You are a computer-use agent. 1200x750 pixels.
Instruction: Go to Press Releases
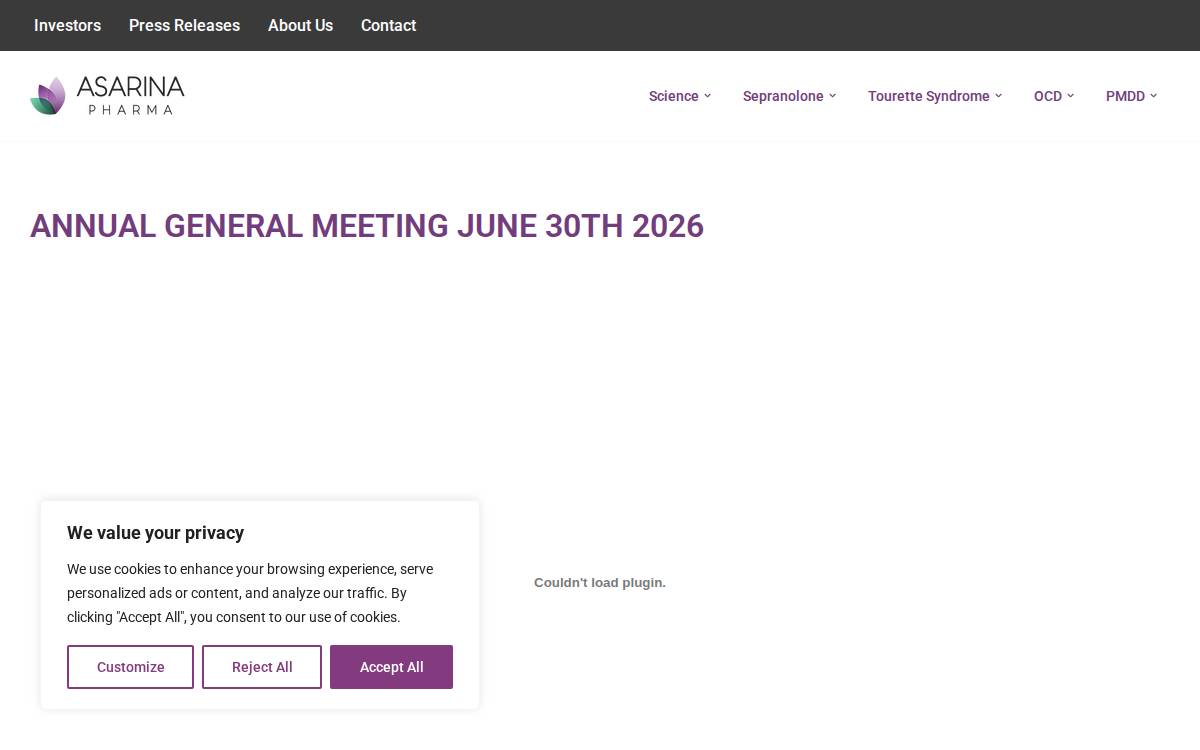click(x=184, y=25)
